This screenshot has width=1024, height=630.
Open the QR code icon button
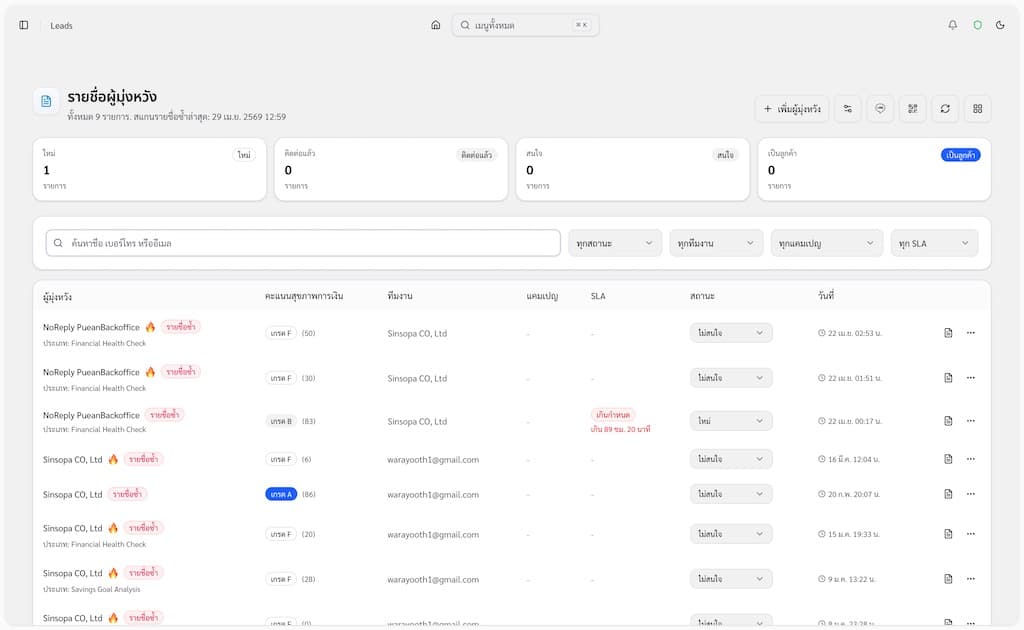pyautogui.click(x=912, y=108)
